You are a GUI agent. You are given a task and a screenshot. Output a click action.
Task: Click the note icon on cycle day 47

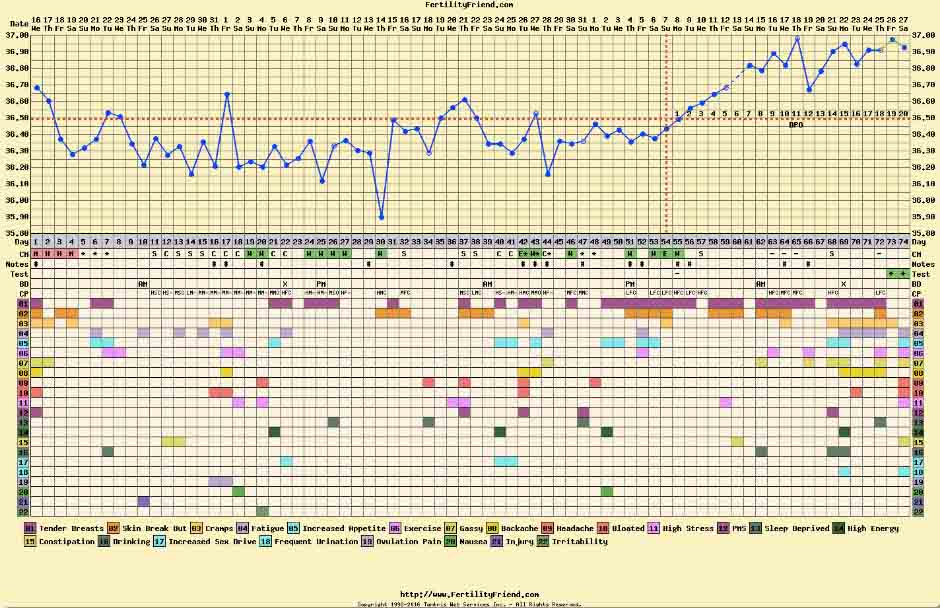[583, 263]
